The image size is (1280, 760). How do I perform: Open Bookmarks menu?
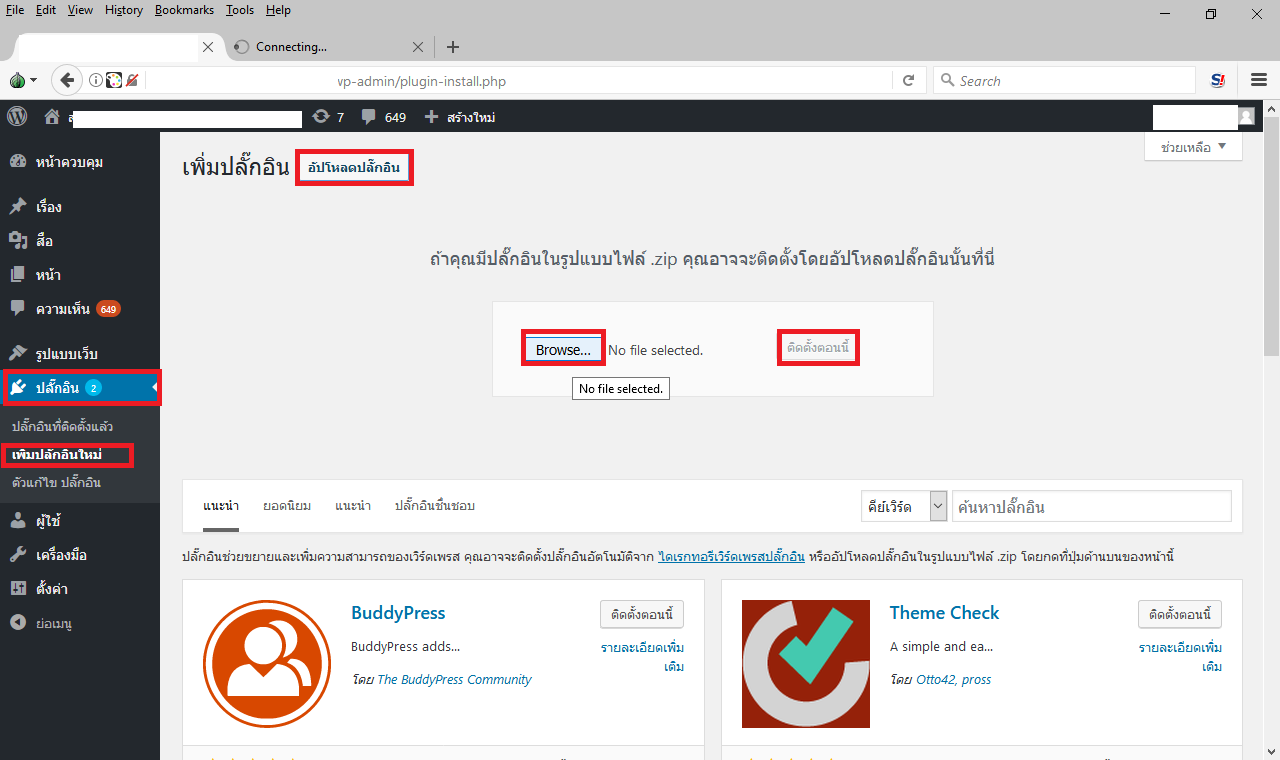[184, 10]
